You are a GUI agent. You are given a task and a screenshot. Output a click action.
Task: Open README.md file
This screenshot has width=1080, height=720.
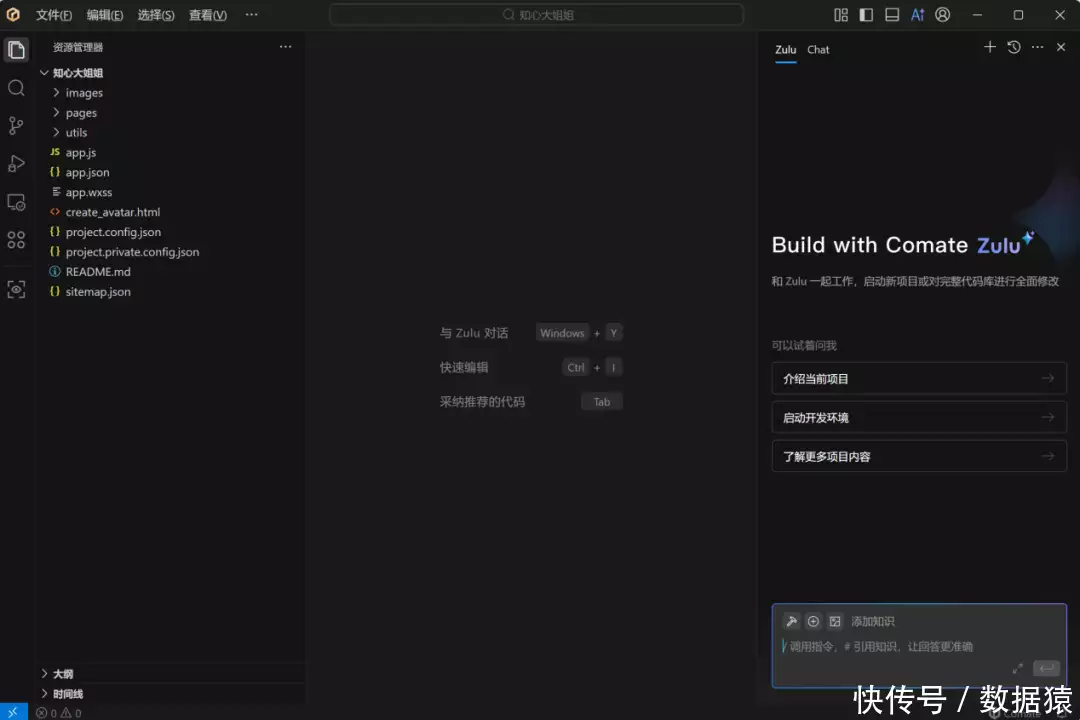[98, 272]
